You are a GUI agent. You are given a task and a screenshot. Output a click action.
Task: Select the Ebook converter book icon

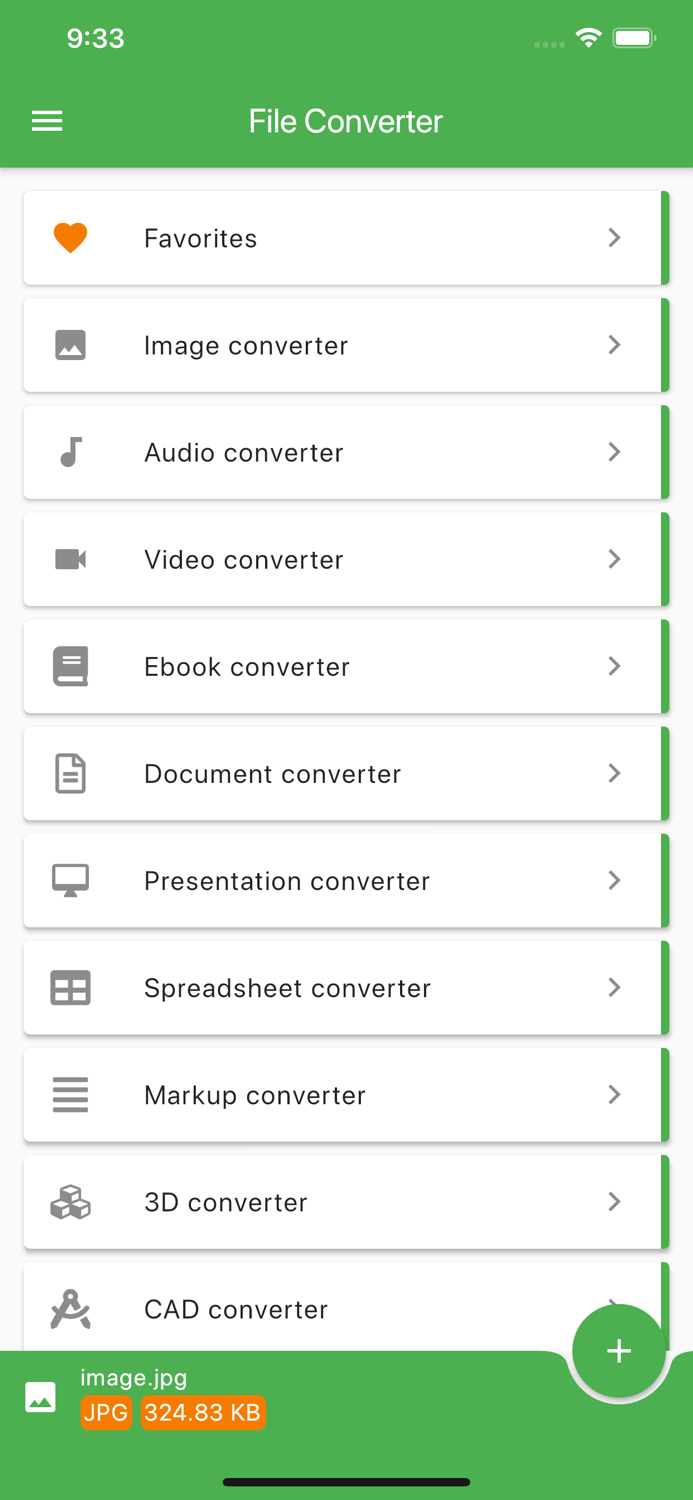pos(70,666)
